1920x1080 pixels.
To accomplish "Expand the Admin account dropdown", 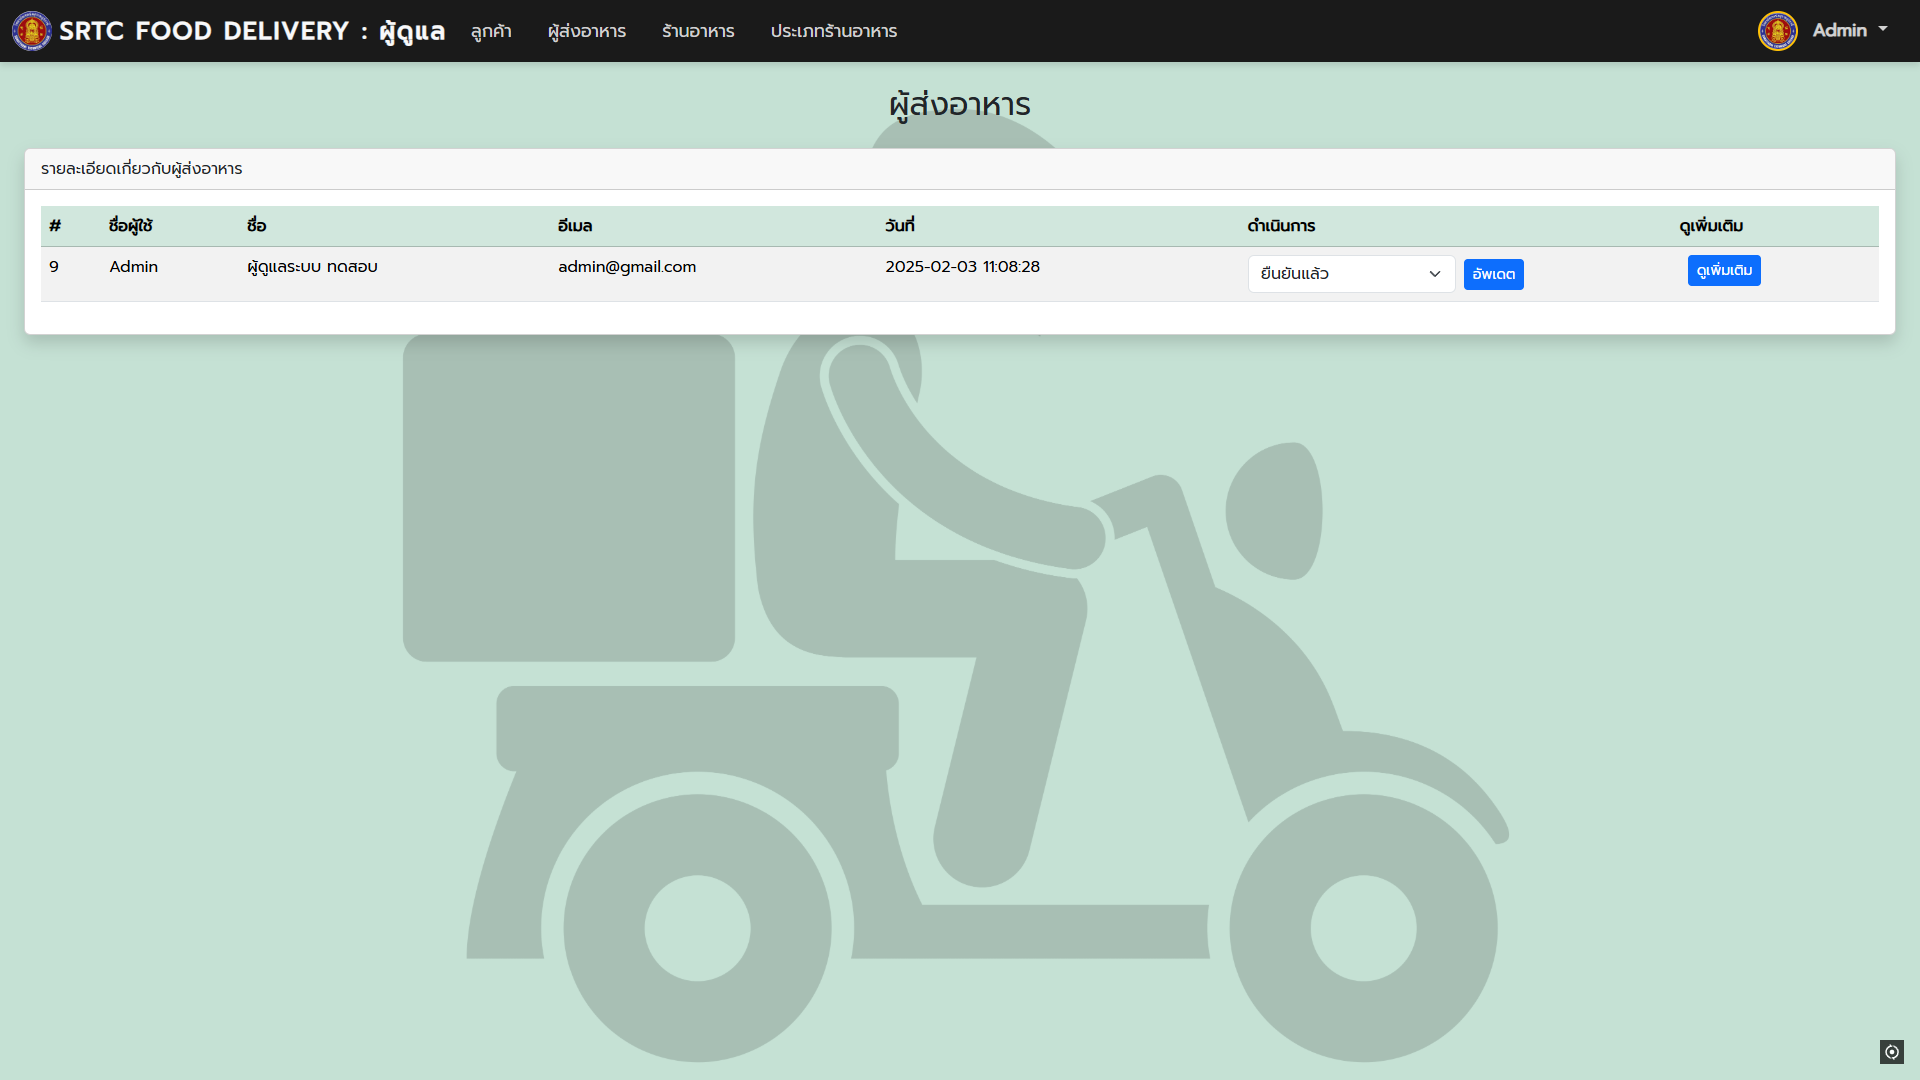I will tap(1850, 30).
